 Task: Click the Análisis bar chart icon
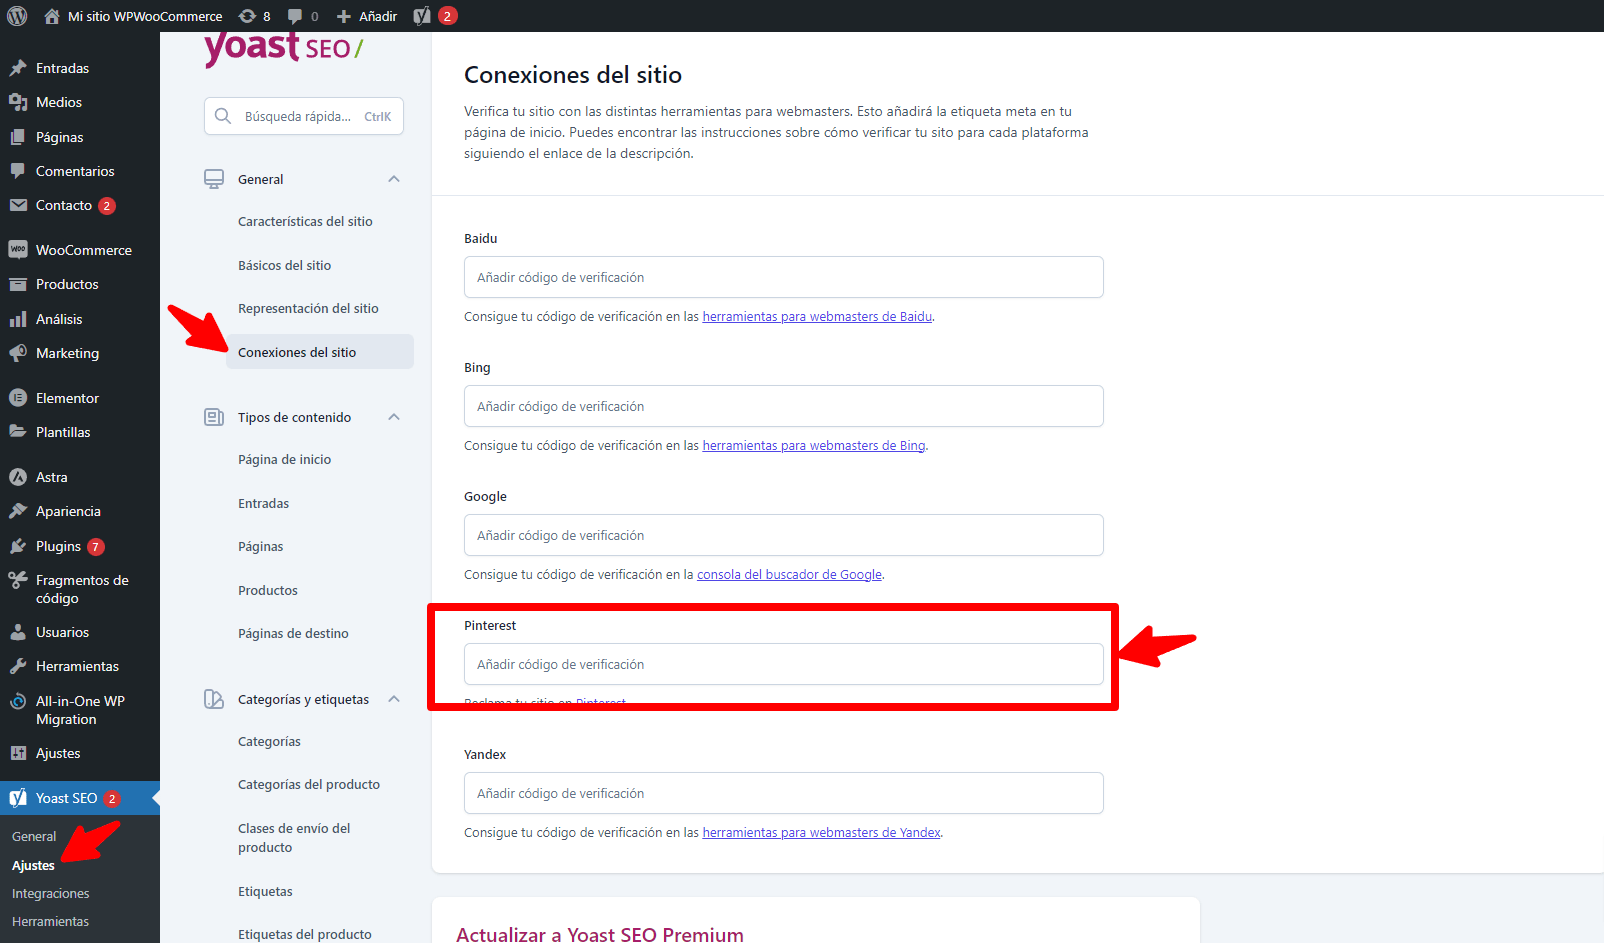18,319
